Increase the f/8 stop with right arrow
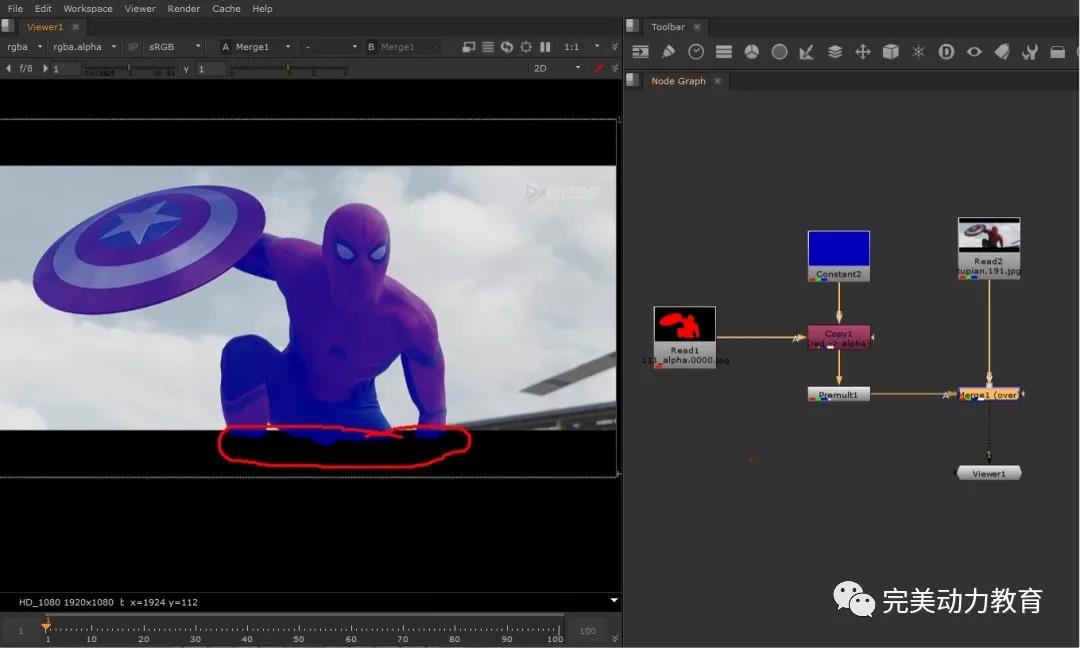The image size is (1080, 650). [45, 68]
